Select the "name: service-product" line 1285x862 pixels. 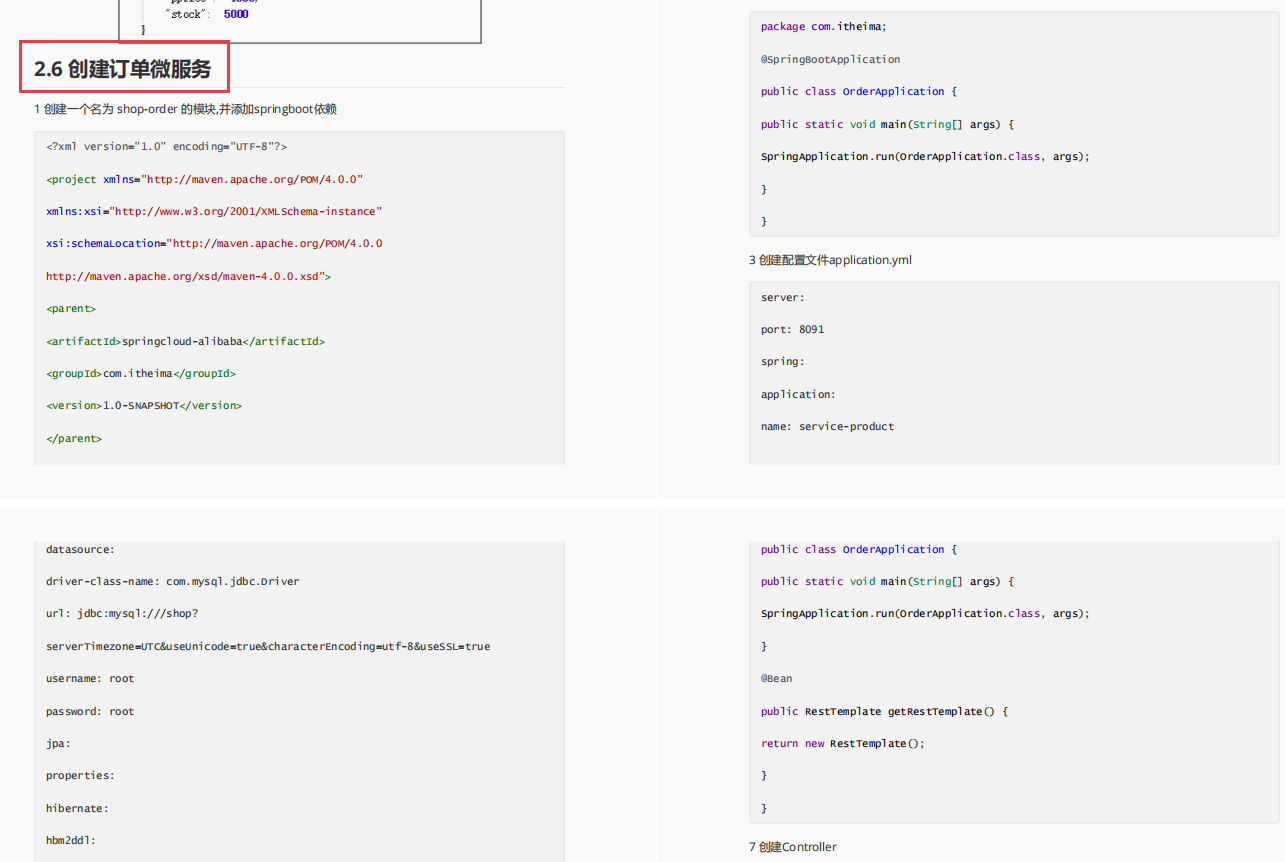pyautogui.click(x=827, y=426)
